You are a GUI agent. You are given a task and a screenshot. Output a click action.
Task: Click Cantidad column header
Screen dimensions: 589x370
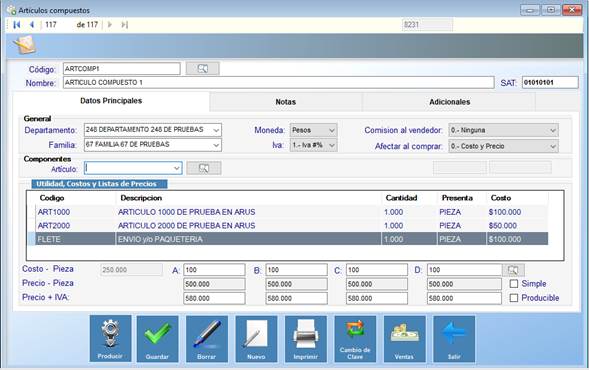tap(401, 198)
